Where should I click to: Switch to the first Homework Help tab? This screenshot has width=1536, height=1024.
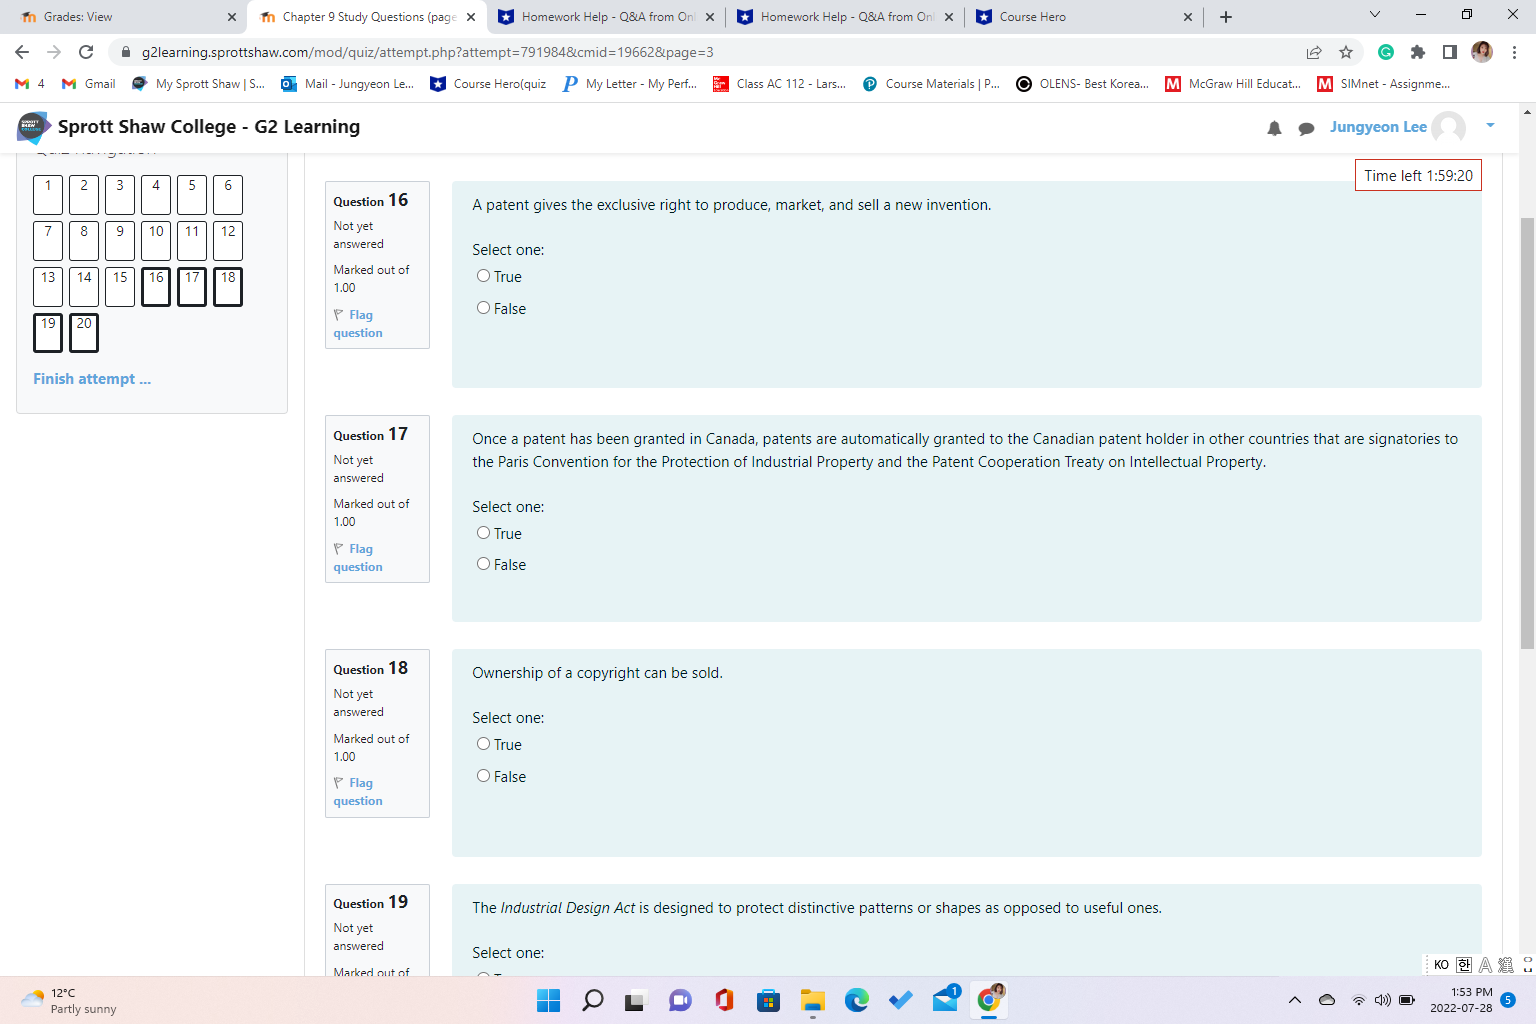pyautogui.click(x=606, y=17)
